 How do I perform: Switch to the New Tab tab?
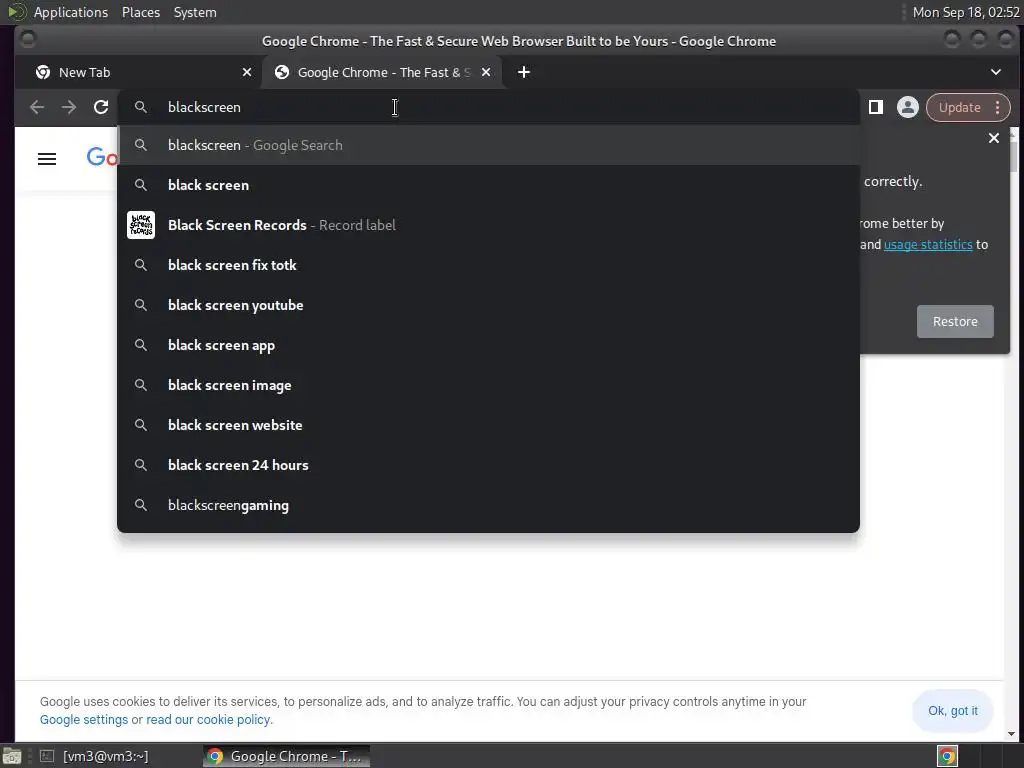(140, 72)
